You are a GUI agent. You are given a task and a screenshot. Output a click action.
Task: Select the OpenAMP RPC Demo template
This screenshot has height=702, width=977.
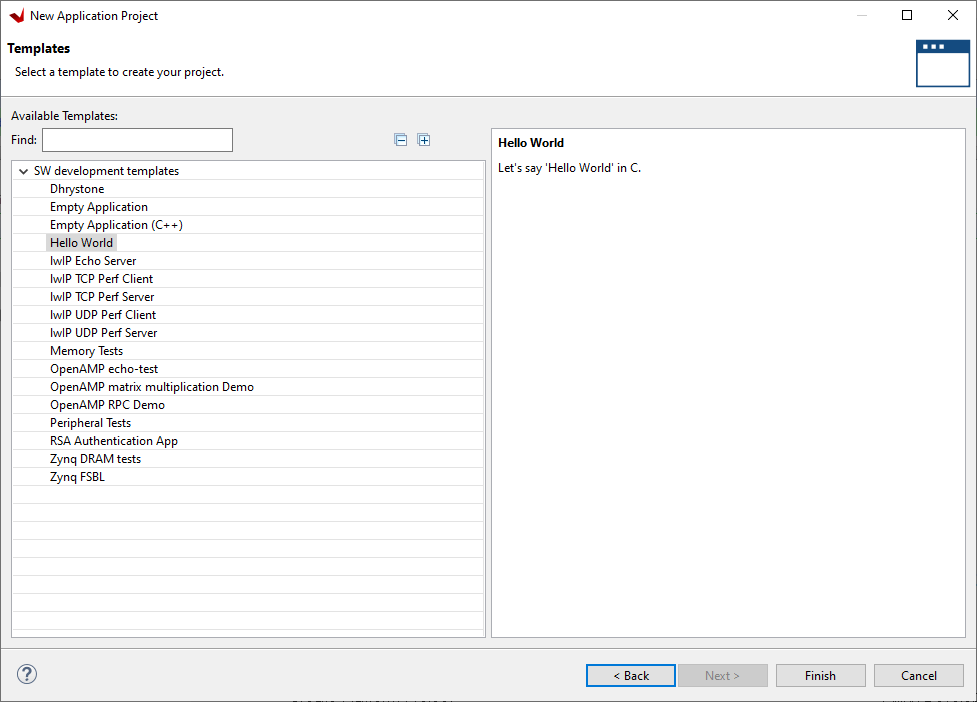(108, 406)
